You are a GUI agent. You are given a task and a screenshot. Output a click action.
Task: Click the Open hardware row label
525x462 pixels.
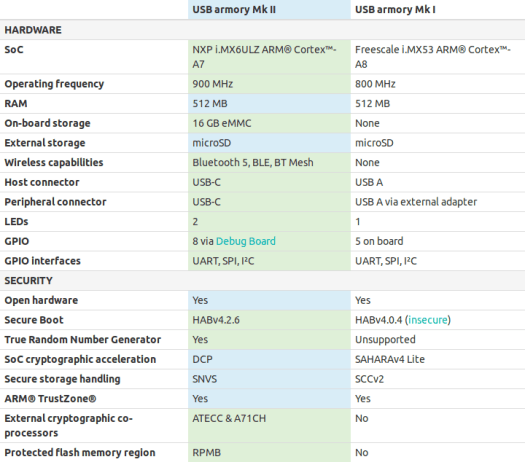(41, 300)
